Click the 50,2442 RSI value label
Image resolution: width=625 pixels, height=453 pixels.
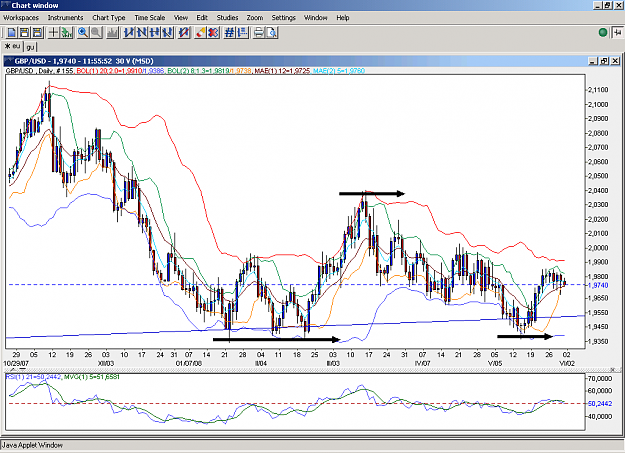tap(600, 404)
